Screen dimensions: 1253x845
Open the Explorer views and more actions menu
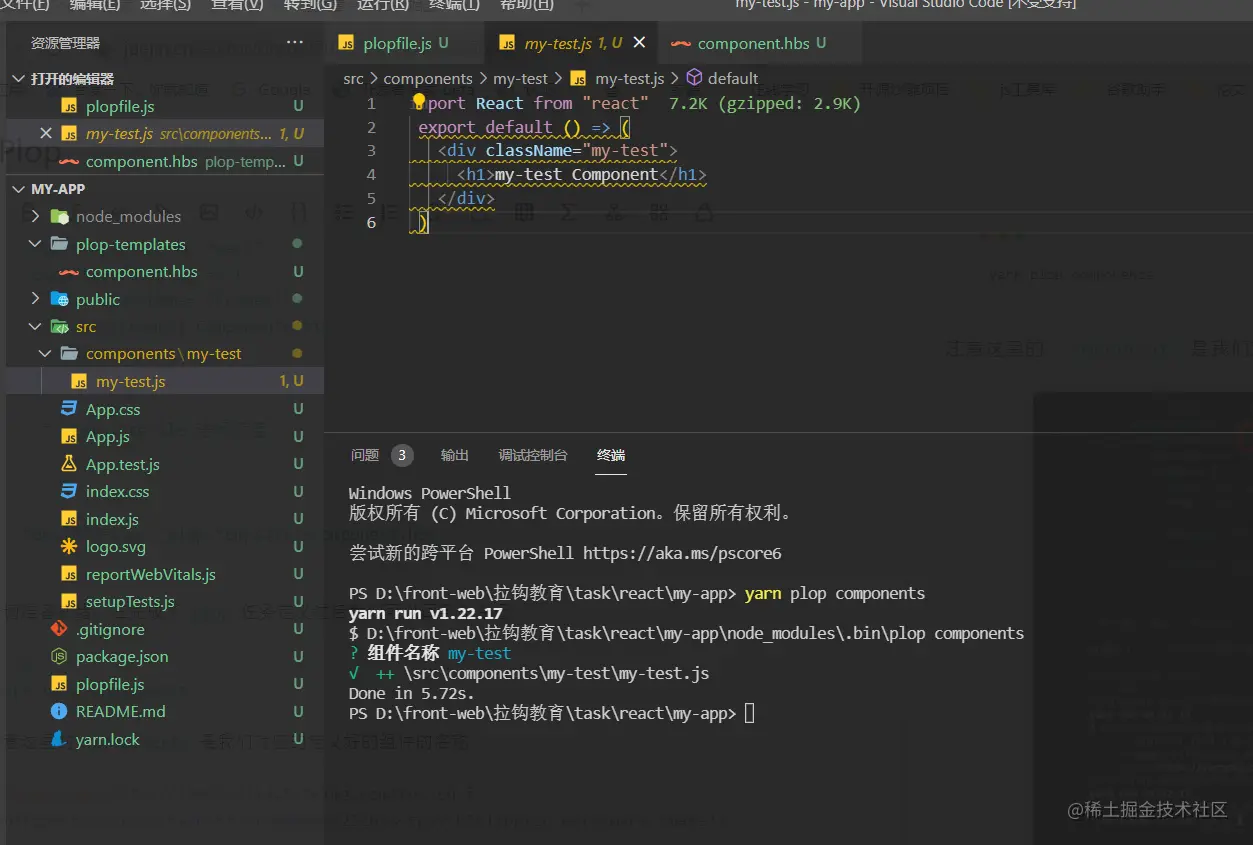click(294, 43)
